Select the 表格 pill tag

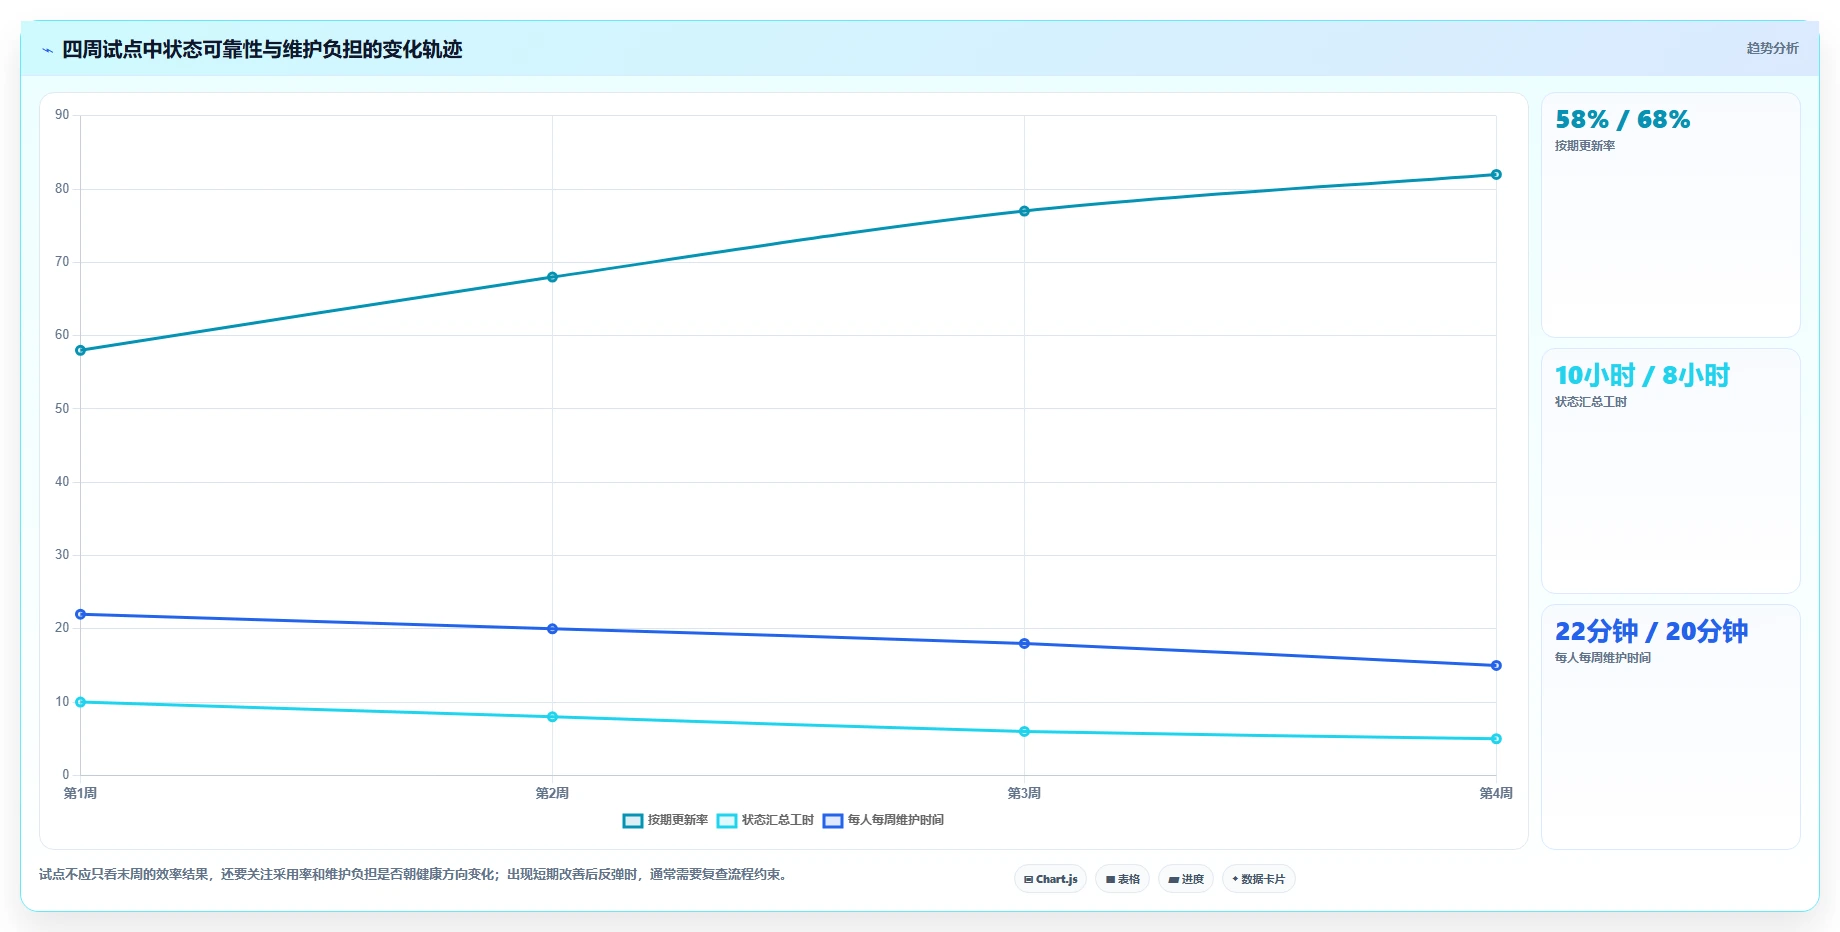pyautogui.click(x=1122, y=879)
